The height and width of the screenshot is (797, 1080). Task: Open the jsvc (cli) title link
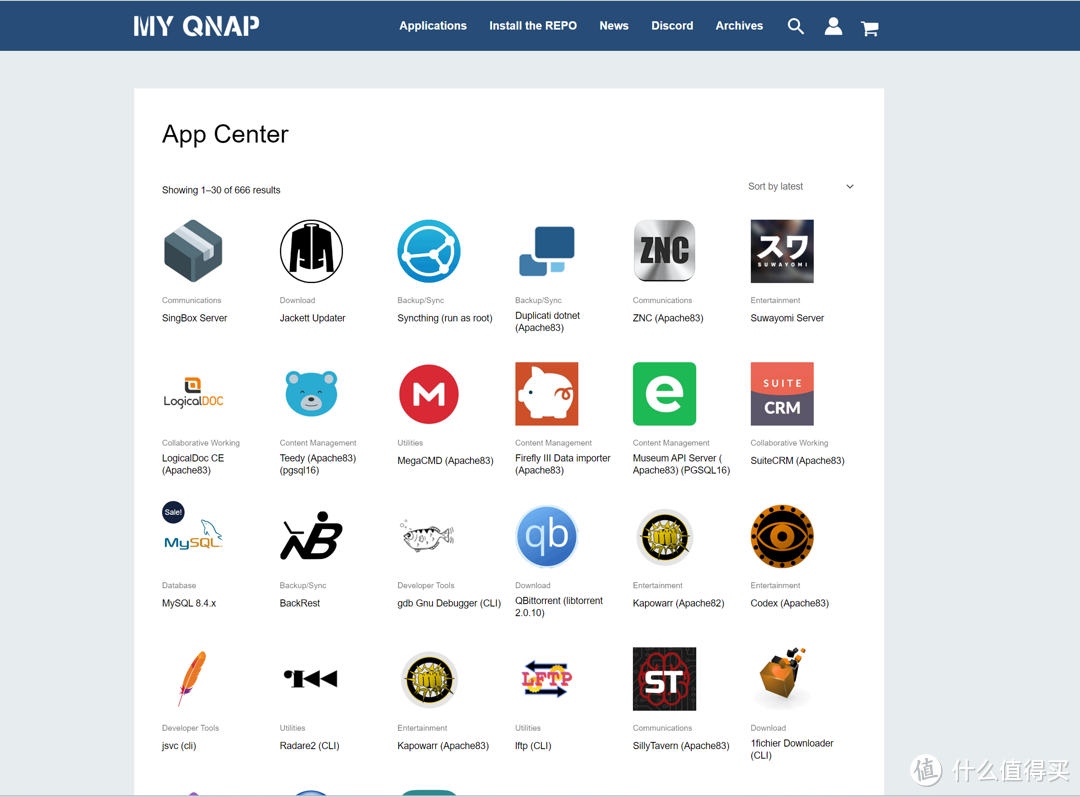point(179,746)
